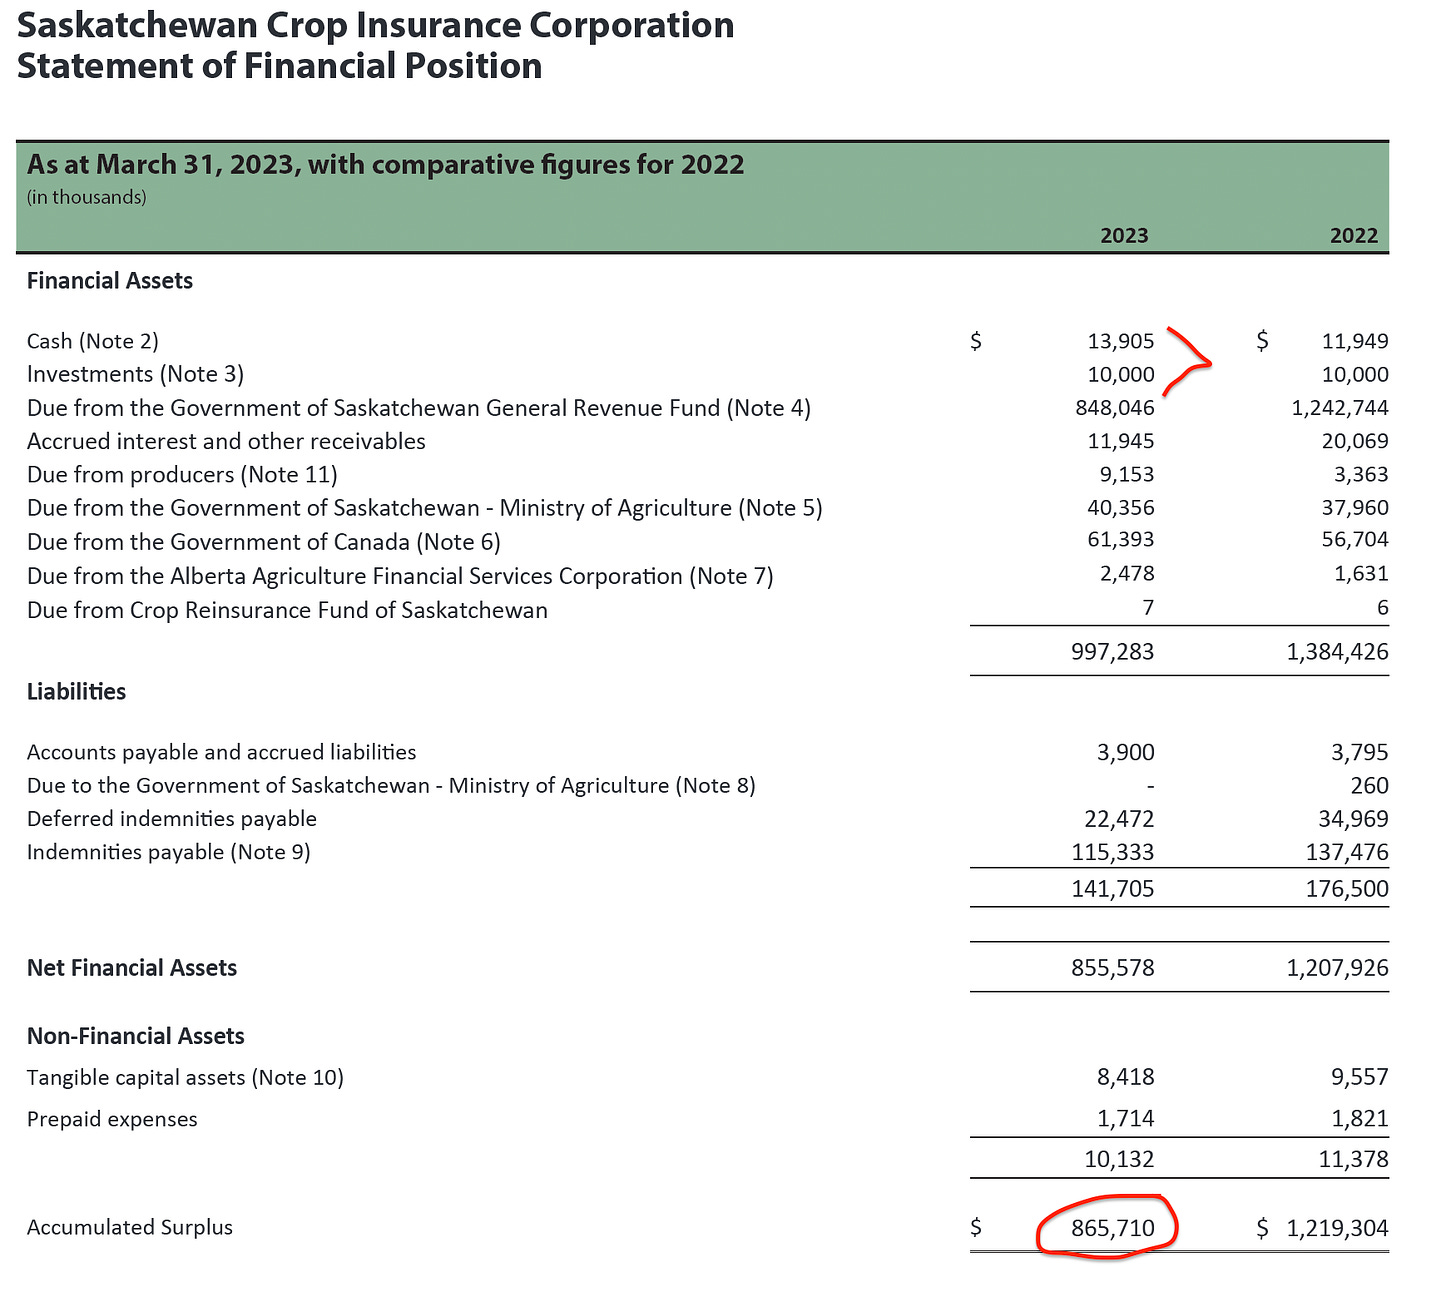Select the value 1,631
Image resolution: width=1456 pixels, height=1291 pixels.
point(1361,574)
